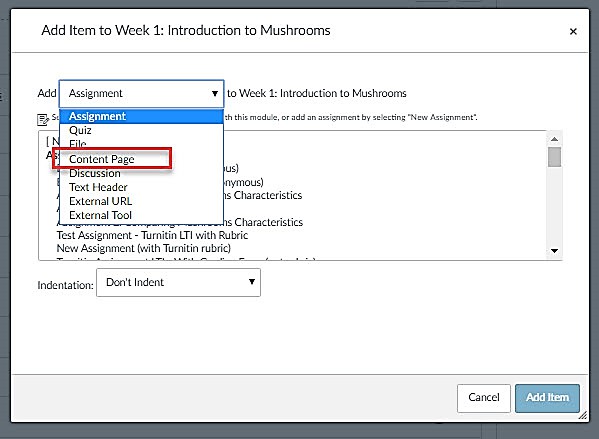Select 'New Assignment (with Turnitin rubric)' entry

coord(144,248)
